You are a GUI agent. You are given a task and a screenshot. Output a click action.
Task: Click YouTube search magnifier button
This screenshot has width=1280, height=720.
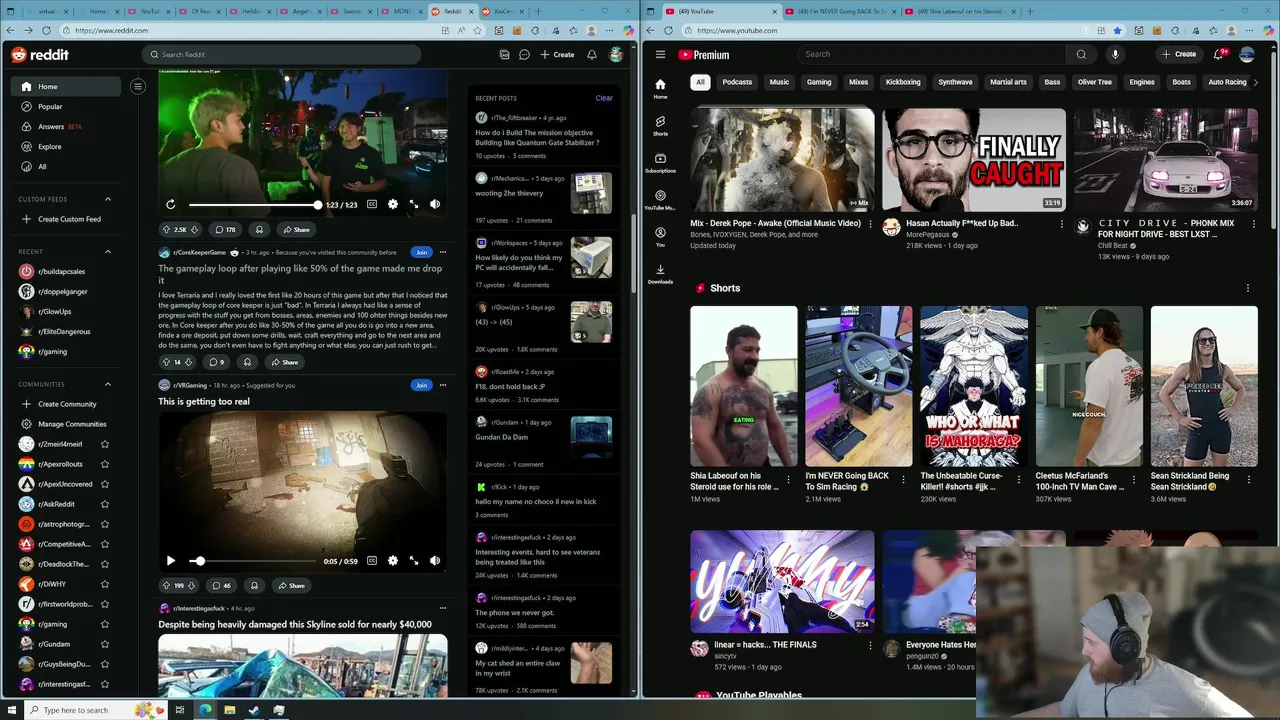1081,54
